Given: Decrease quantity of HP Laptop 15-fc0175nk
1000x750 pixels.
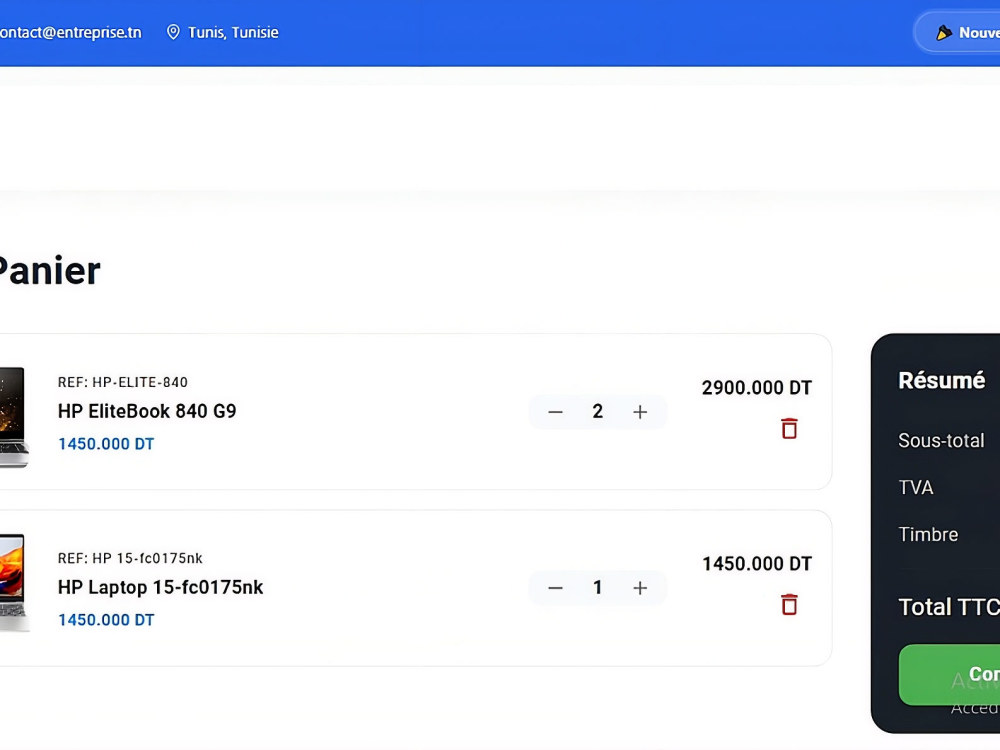Looking at the screenshot, I should [x=555, y=588].
